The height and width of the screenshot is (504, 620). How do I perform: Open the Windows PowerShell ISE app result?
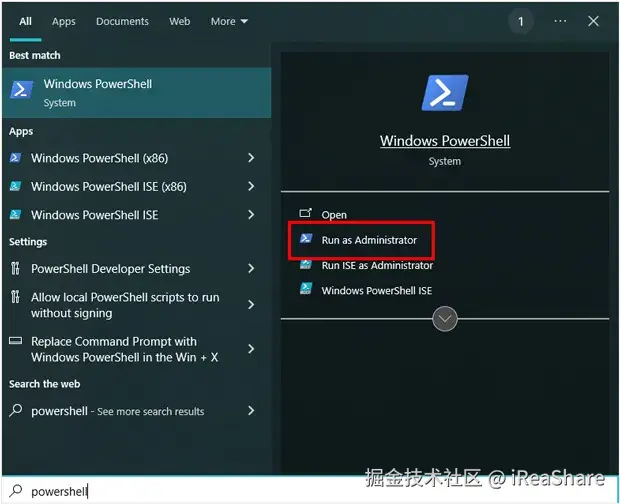[136, 215]
